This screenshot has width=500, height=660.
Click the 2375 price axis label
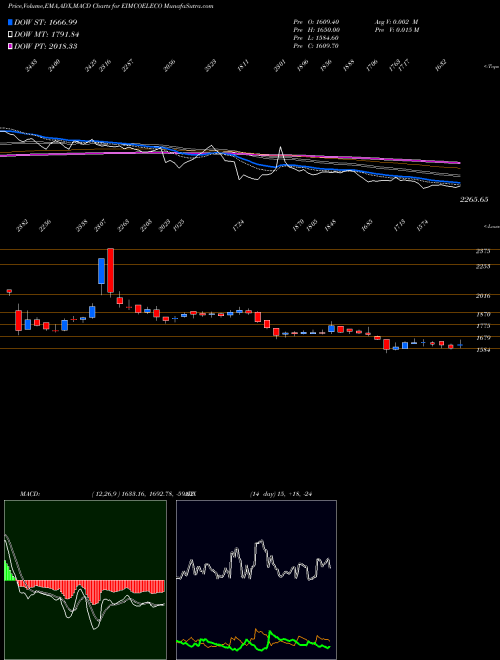pyautogui.click(x=483, y=251)
